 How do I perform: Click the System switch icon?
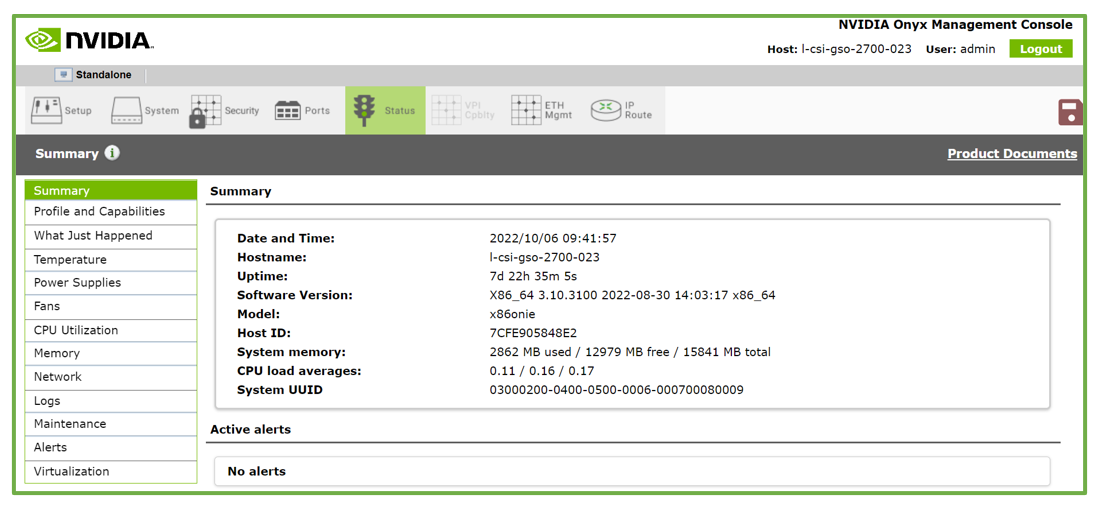[127, 110]
